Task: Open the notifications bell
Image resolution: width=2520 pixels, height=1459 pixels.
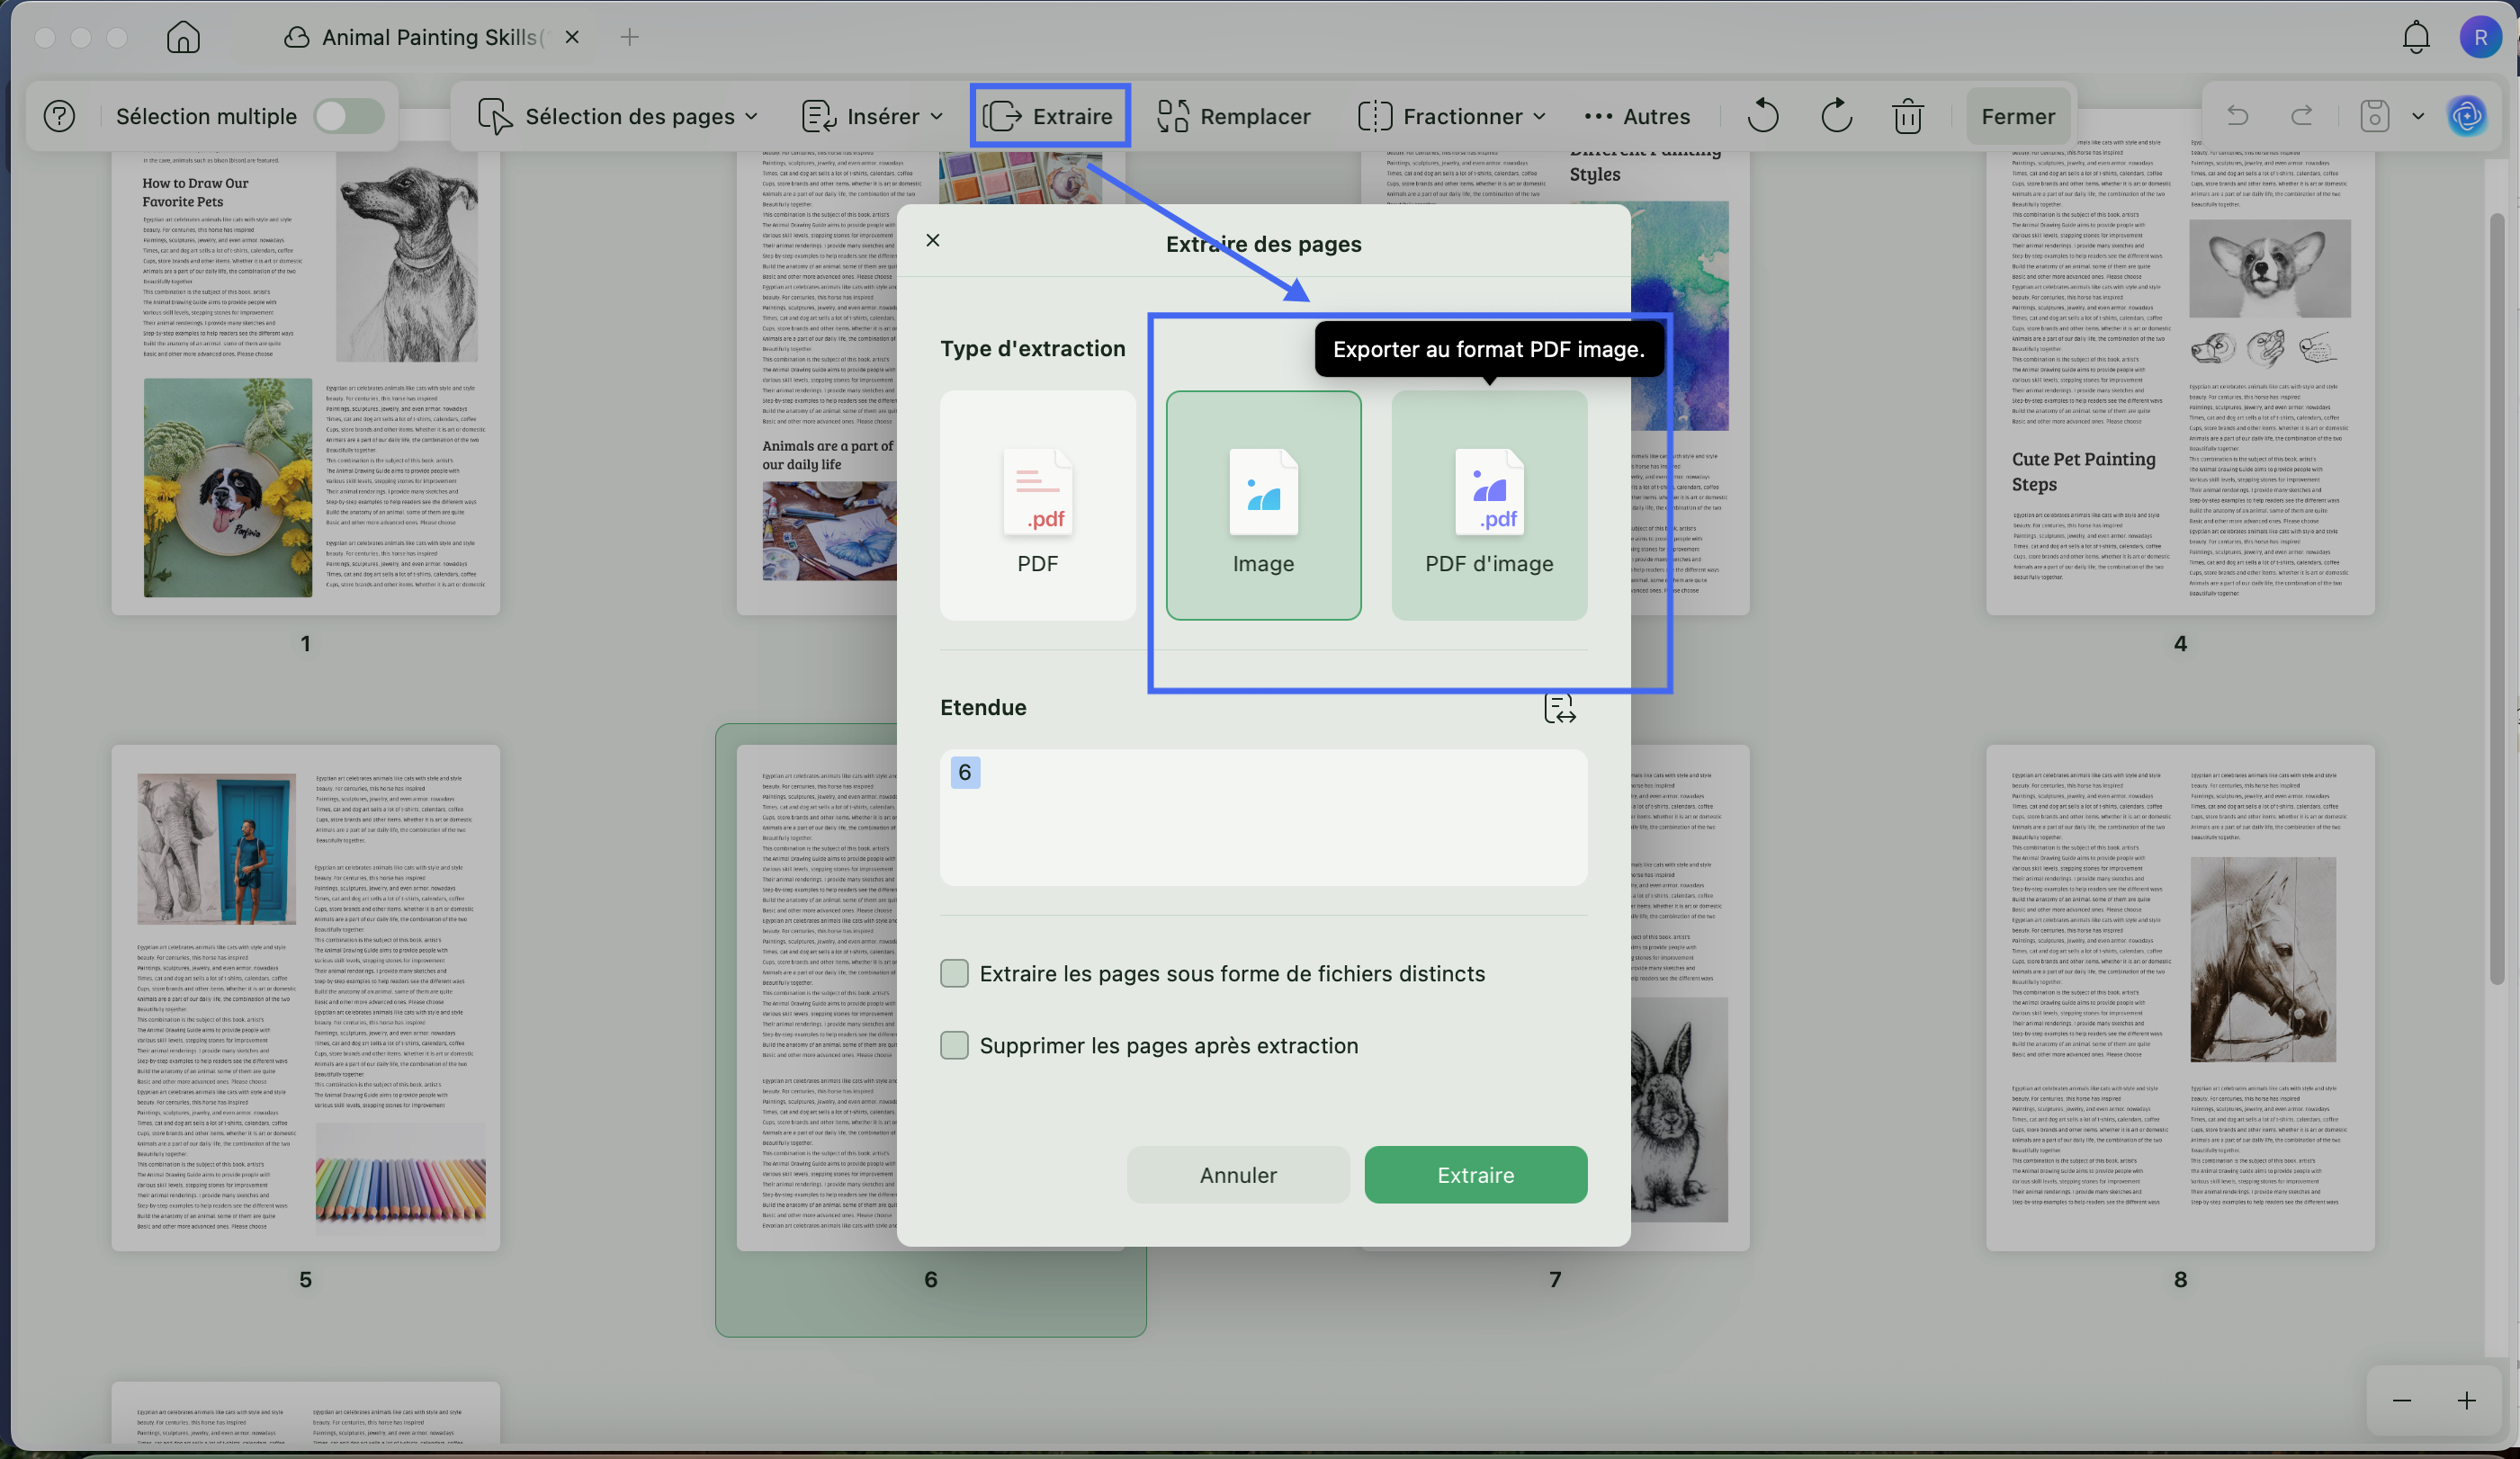Action: (x=2416, y=37)
